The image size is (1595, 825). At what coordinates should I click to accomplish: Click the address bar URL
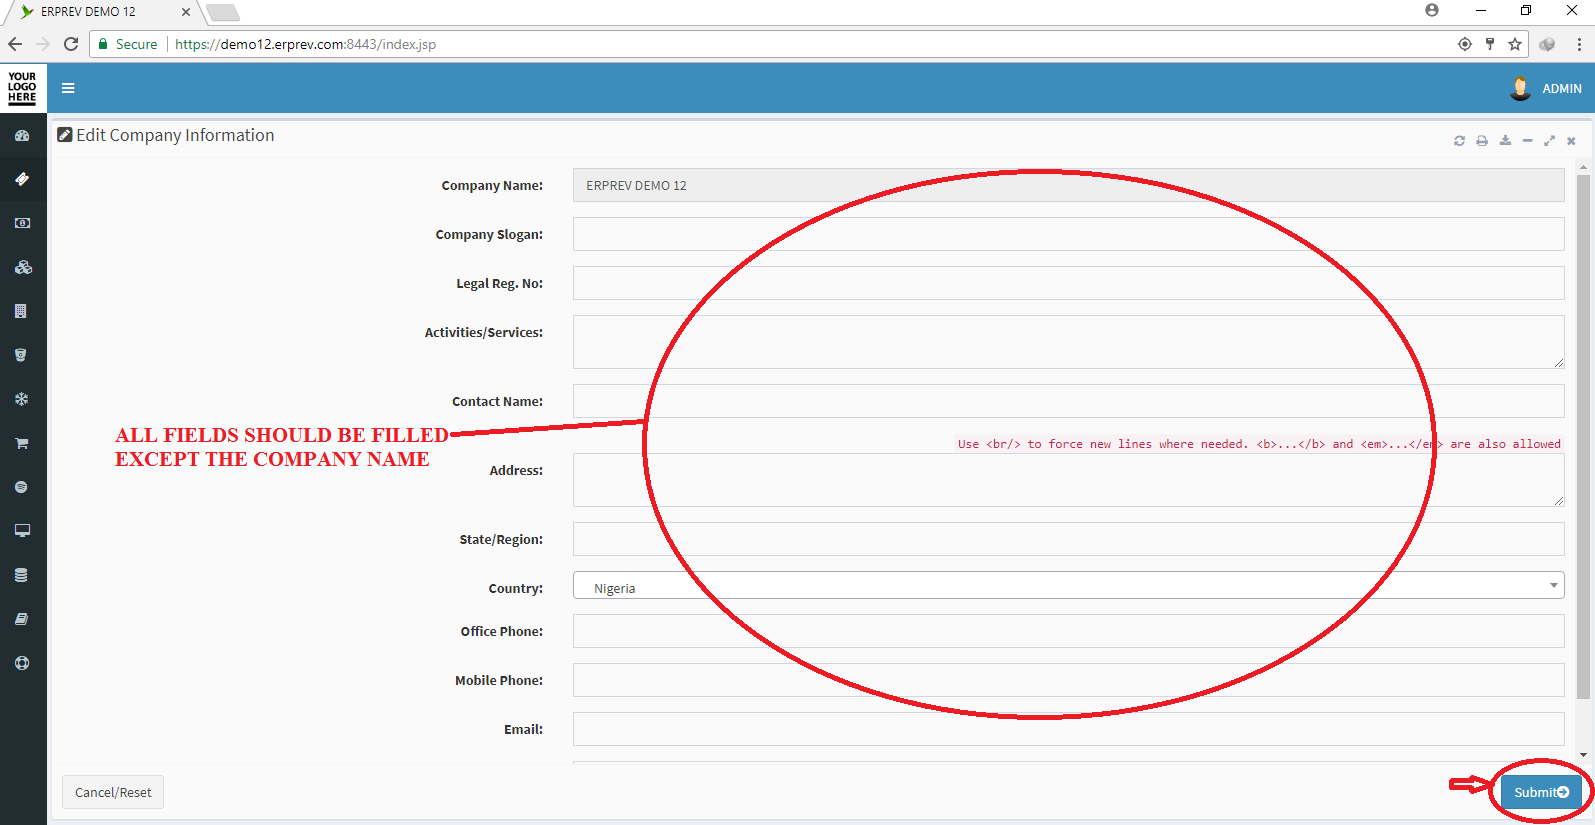(305, 44)
